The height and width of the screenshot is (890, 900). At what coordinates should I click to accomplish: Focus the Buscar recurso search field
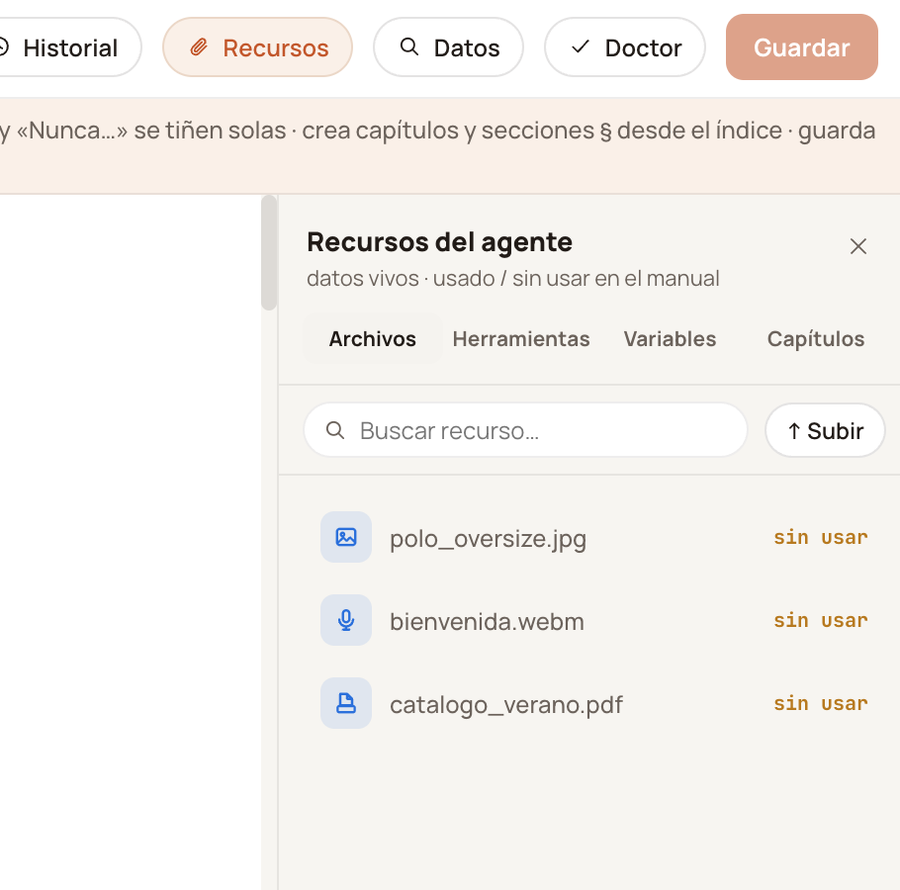pos(525,430)
